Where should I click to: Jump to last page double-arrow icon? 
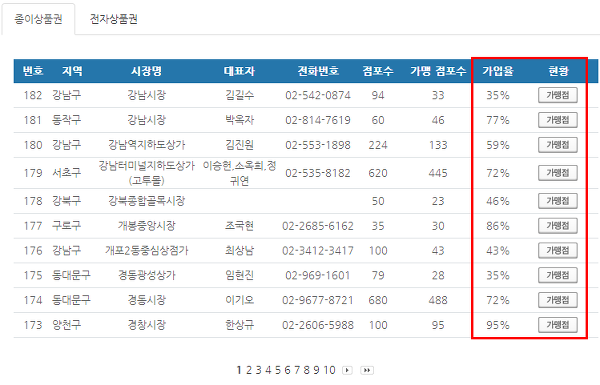[367, 370]
